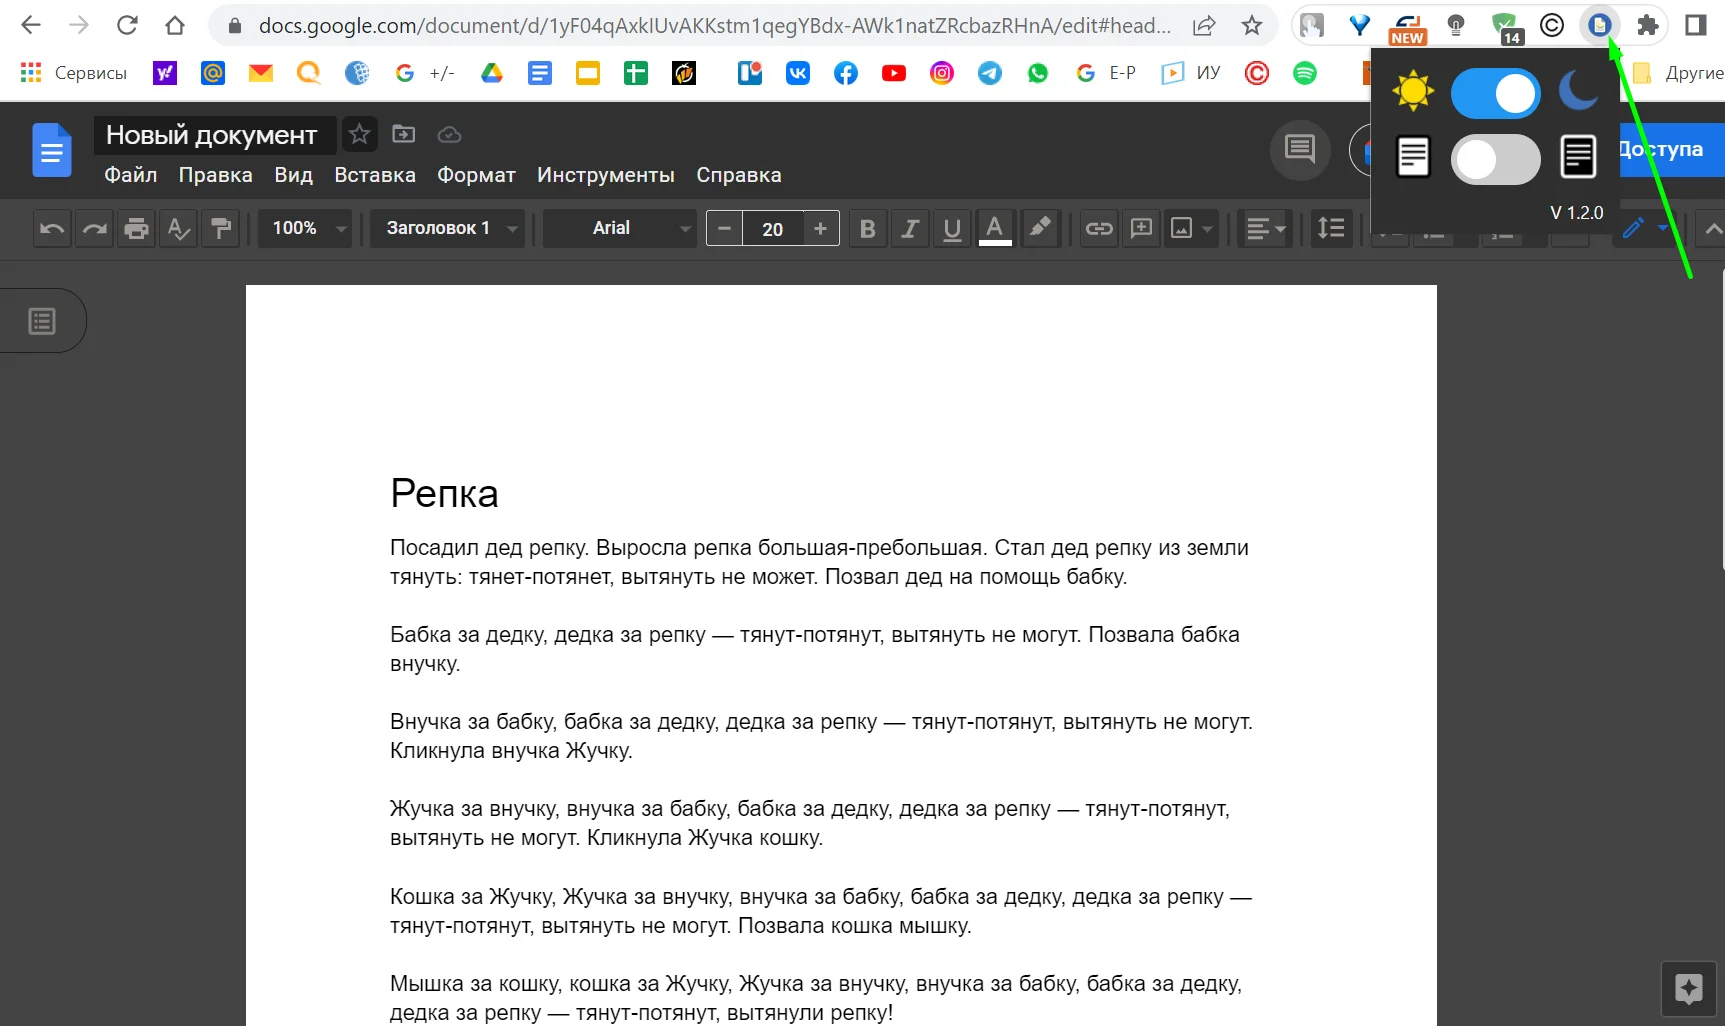The height and width of the screenshot is (1026, 1725).
Task: Show document outline sidebar icon
Action: point(42,321)
